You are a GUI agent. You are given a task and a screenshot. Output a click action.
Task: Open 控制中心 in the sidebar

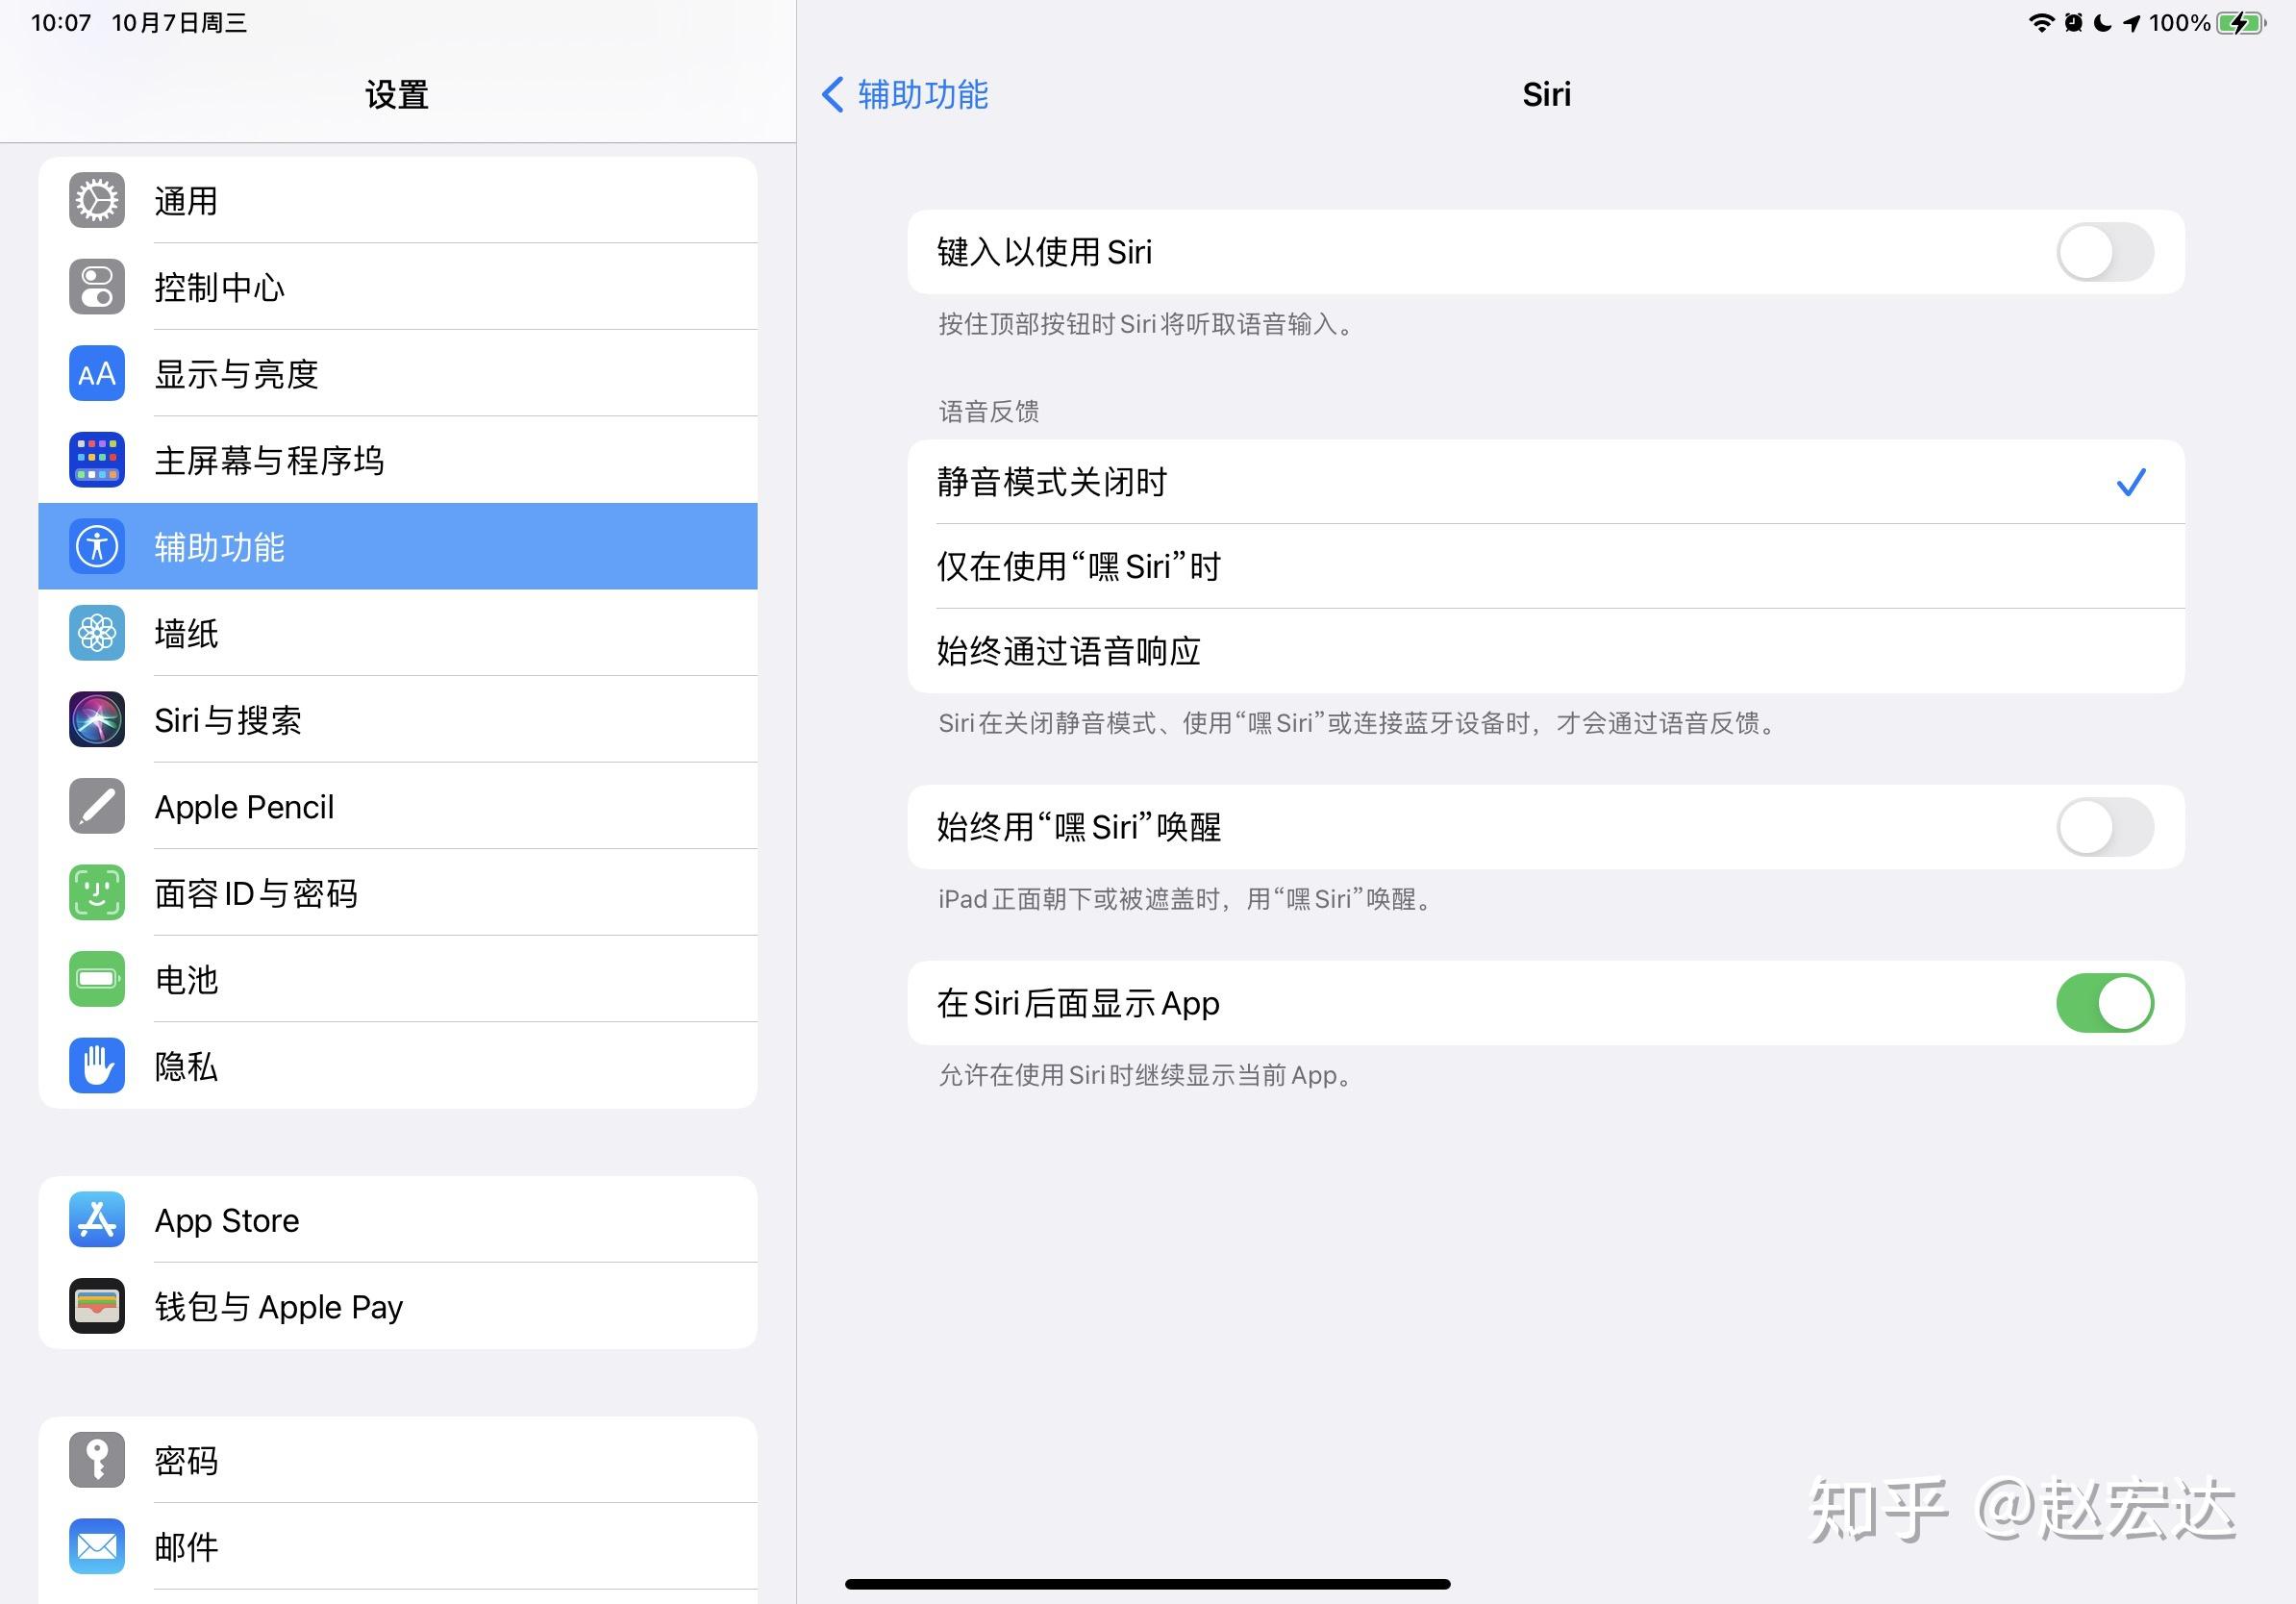[398, 287]
